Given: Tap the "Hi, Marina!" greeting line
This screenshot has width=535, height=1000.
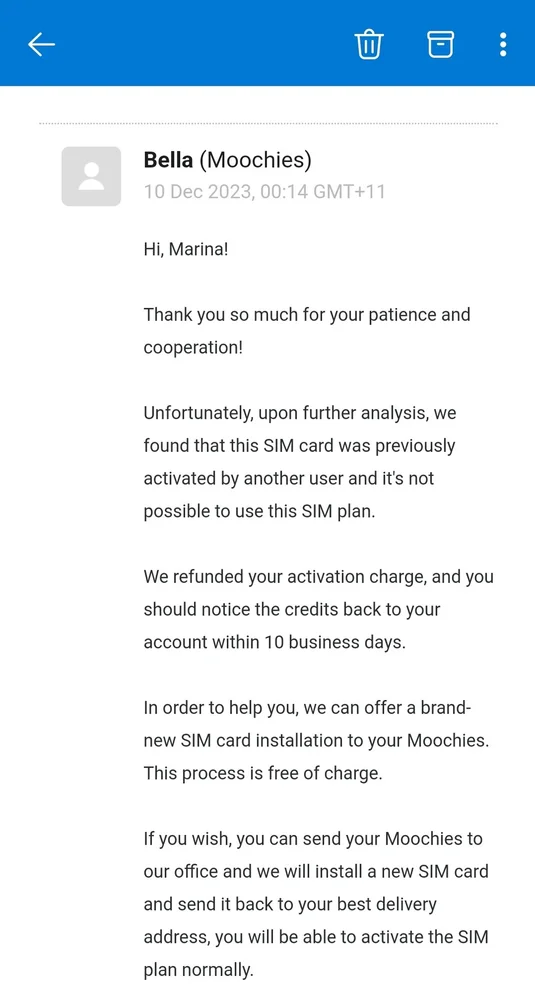Looking at the screenshot, I should tap(186, 249).
